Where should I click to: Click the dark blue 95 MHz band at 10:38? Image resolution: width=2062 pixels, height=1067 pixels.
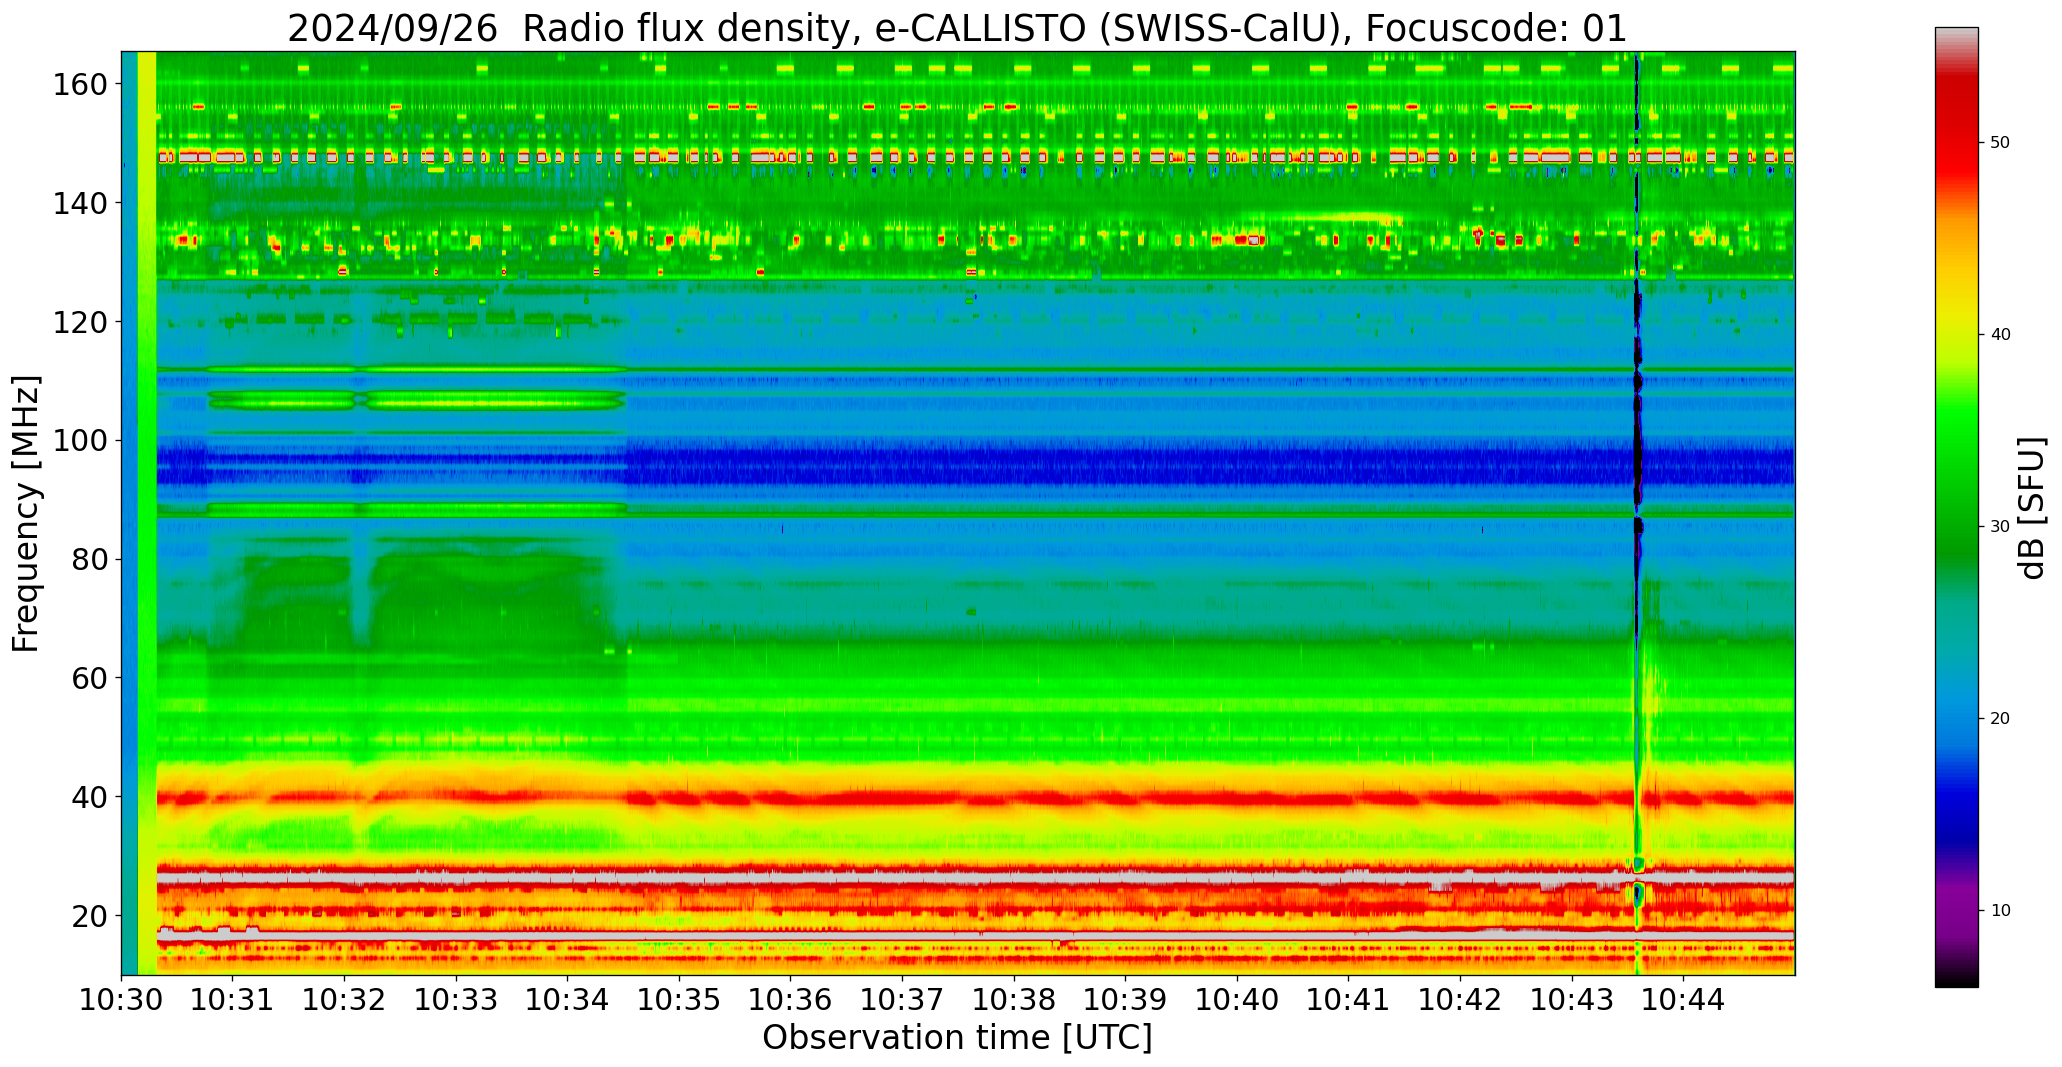(x=1014, y=468)
